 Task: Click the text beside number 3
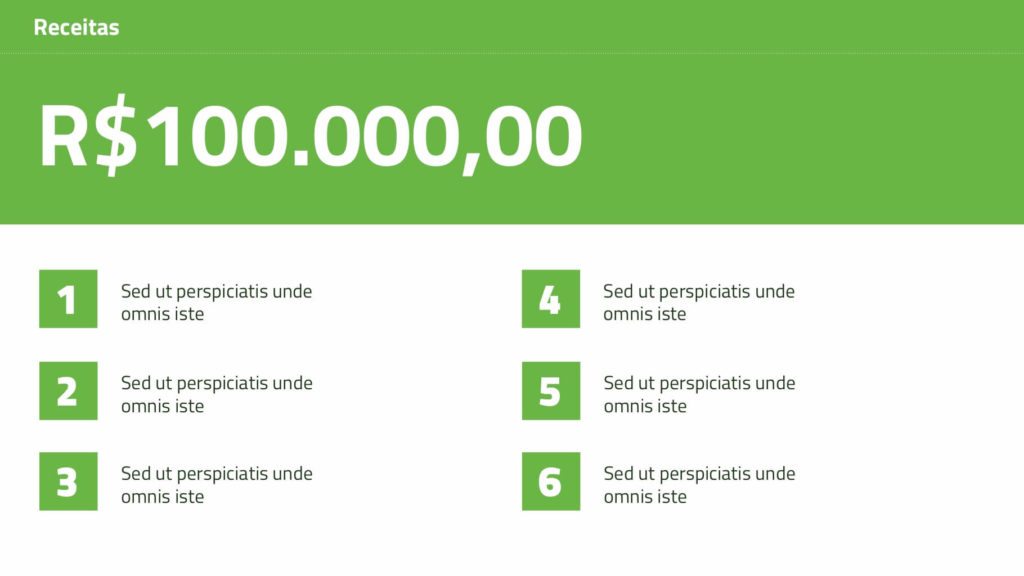pos(216,485)
